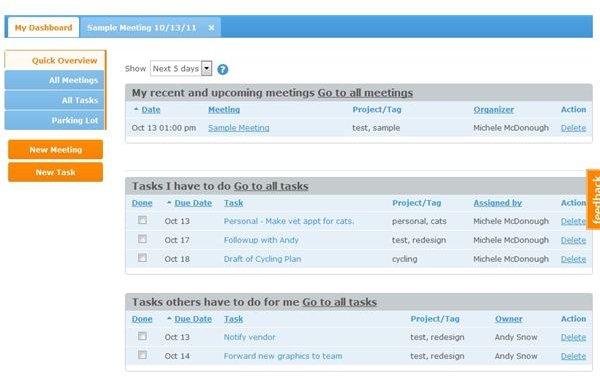Open the Show period dropdown arrow

click(x=207, y=69)
